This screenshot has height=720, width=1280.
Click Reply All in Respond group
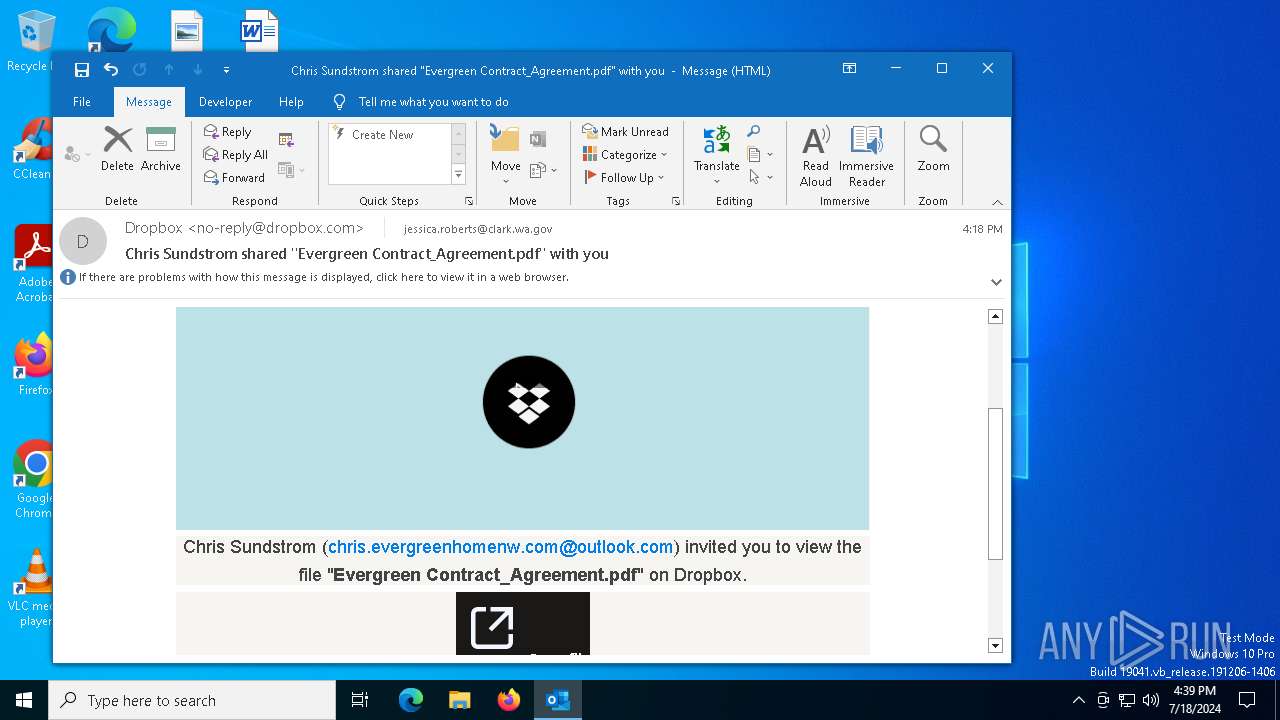236,155
